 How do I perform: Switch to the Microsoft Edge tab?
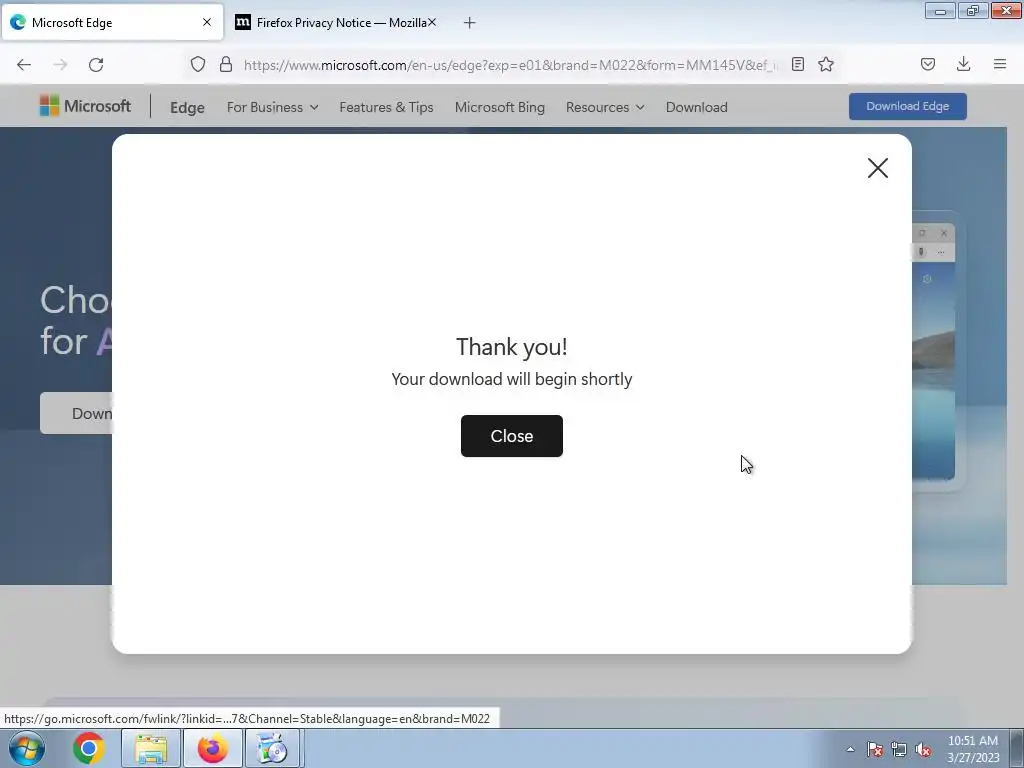tap(112, 23)
